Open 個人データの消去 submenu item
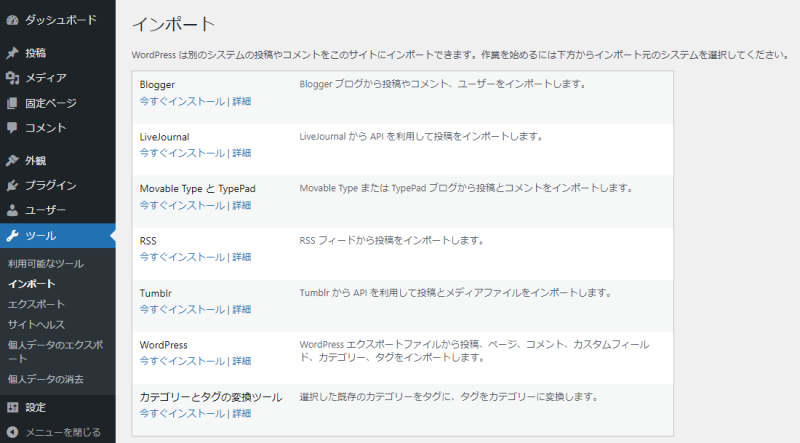Viewport: 800px width, 443px height. (45, 379)
